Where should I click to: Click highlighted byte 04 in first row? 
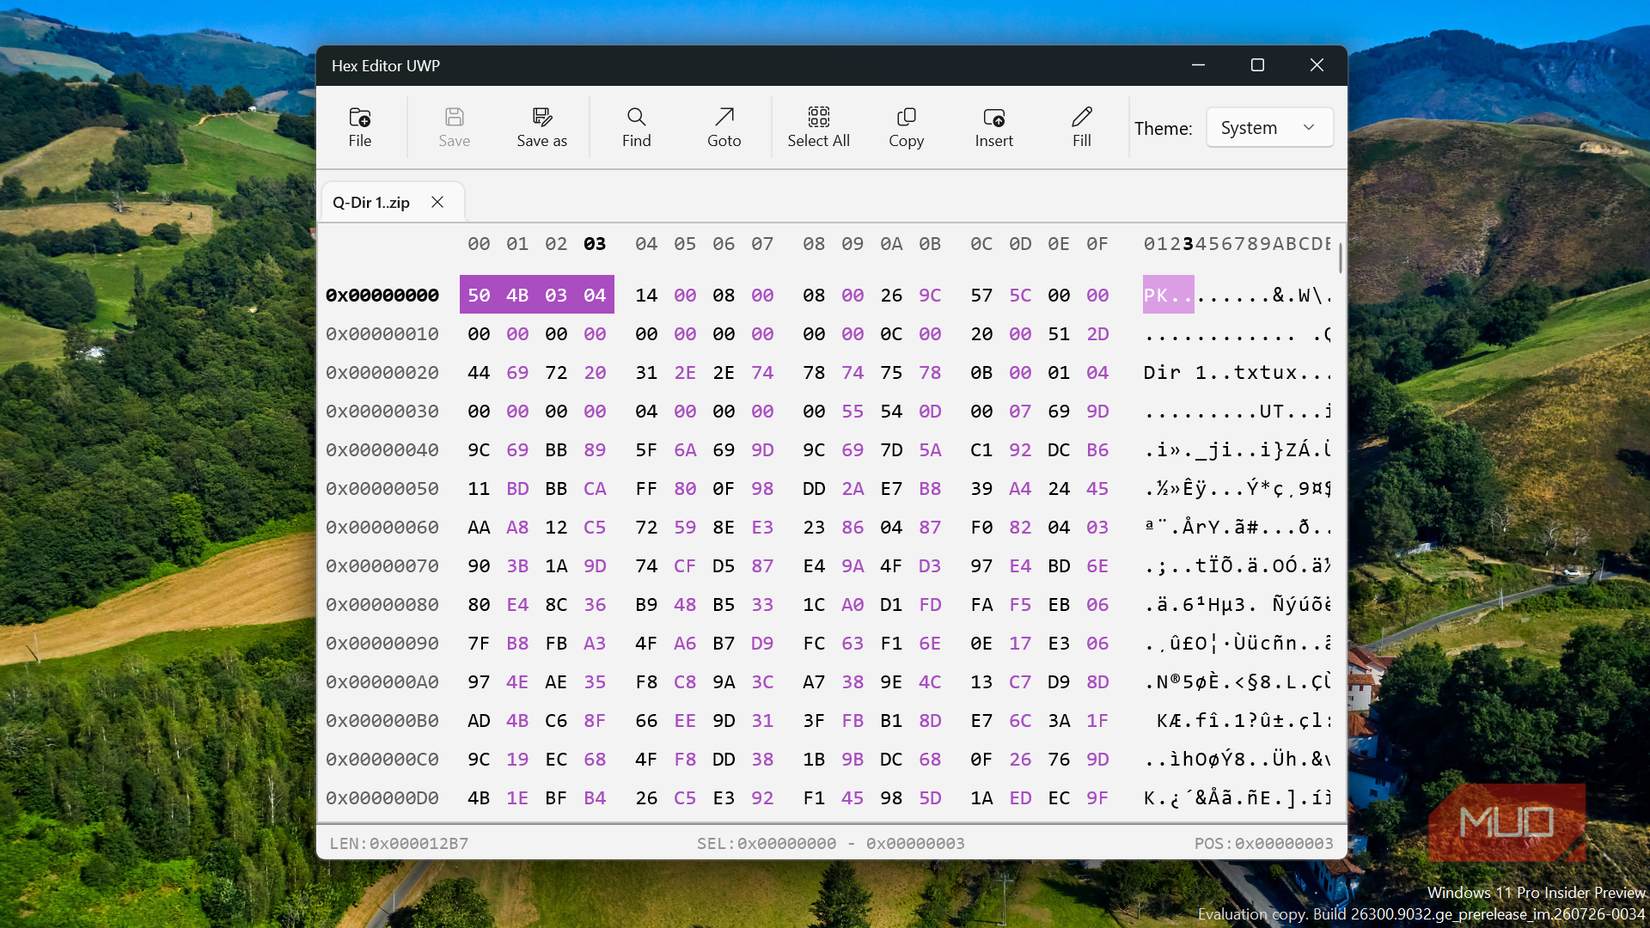click(595, 295)
